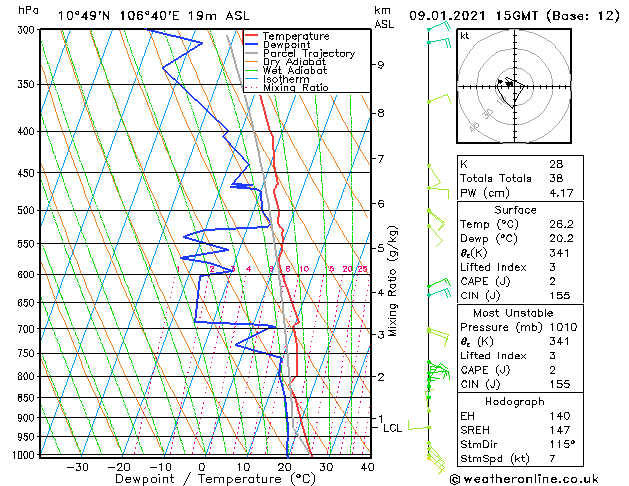Image resolution: width=629 pixels, height=486 pixels.
Task: Click the Most Unstable section header
Action: tap(513, 313)
